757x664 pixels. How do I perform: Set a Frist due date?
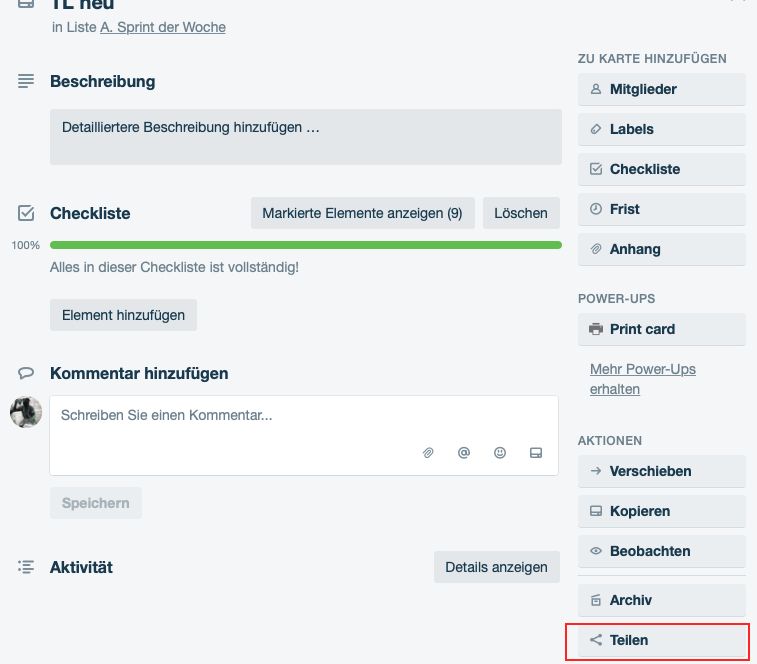661,210
